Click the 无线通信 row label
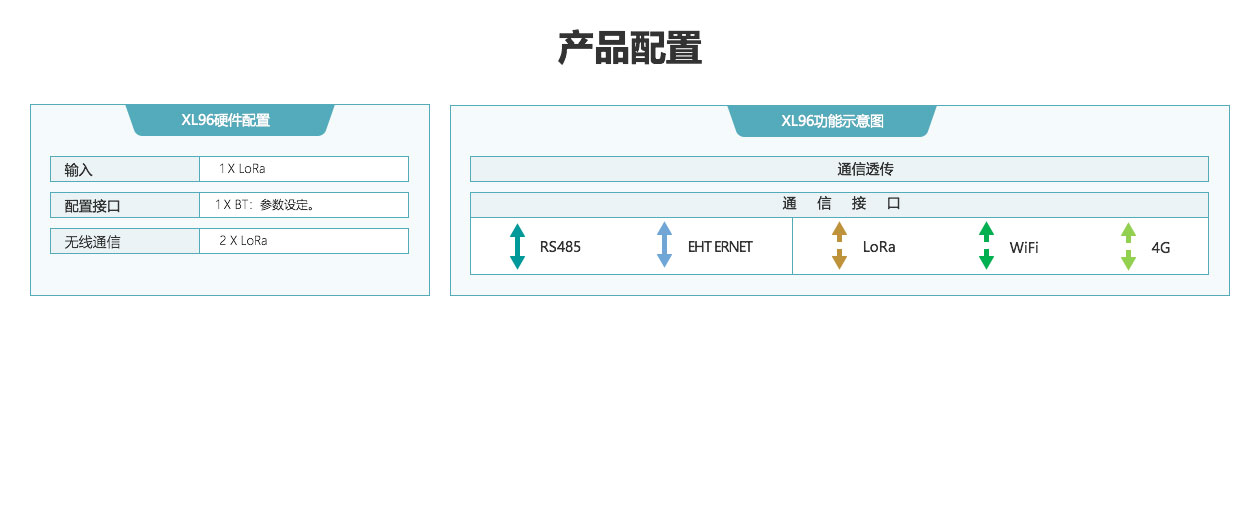Screen dimensions: 1260x516 93,242
